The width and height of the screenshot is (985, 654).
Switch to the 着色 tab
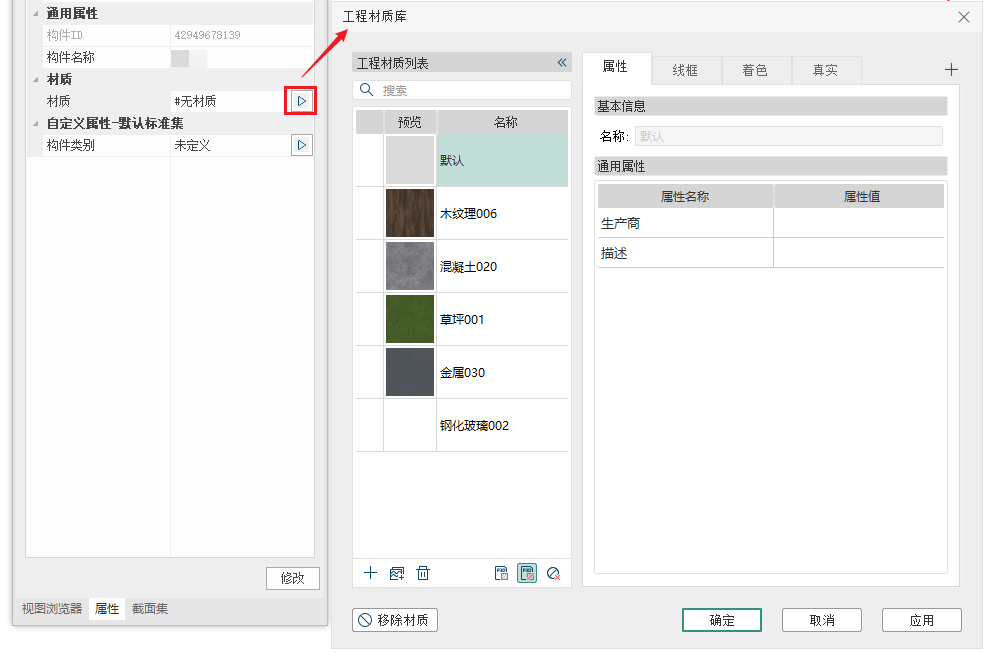[756, 70]
